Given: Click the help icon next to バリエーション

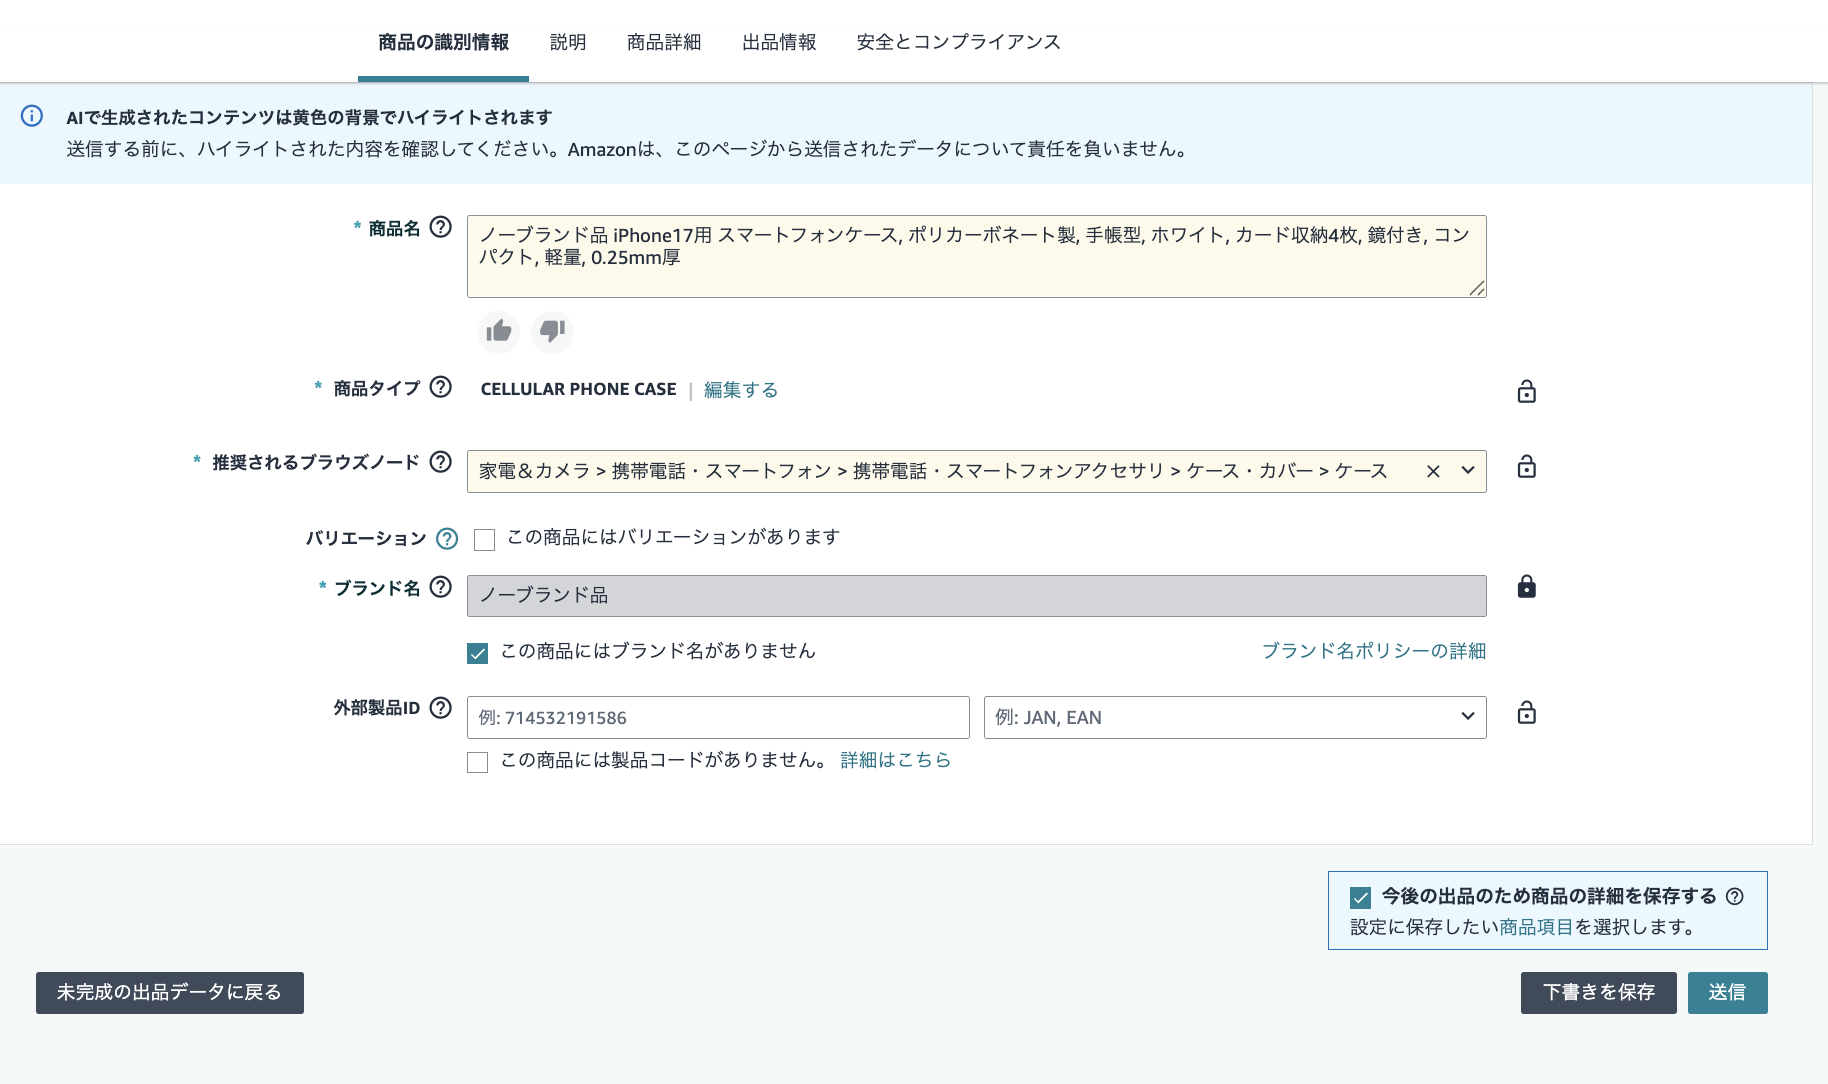Looking at the screenshot, I should click(447, 539).
